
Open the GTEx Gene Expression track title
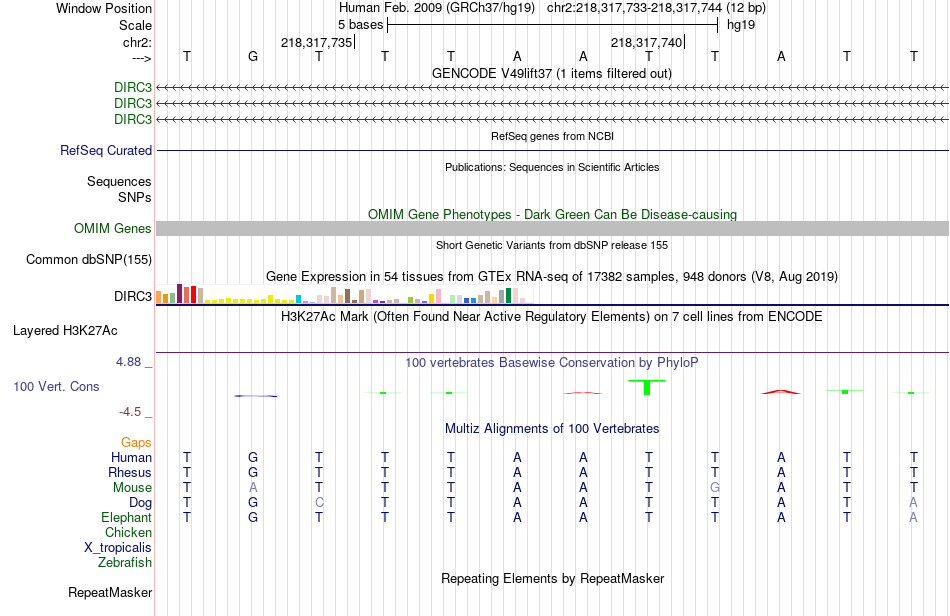pos(552,277)
